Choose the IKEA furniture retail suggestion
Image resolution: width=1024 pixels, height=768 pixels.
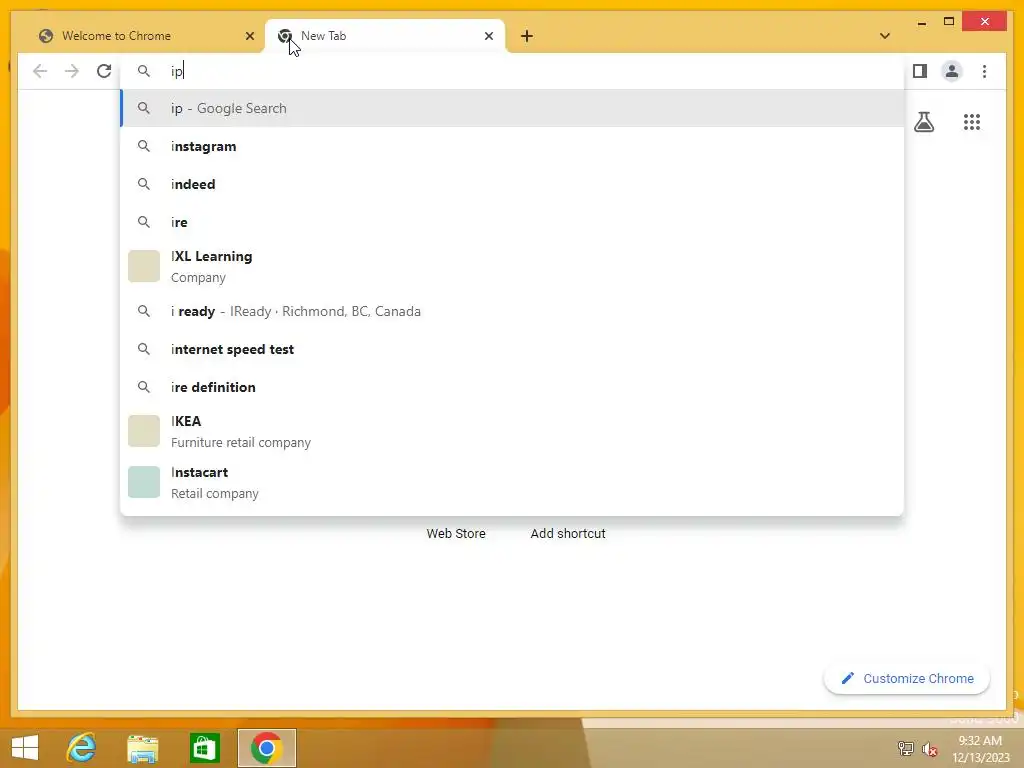[x=513, y=431]
